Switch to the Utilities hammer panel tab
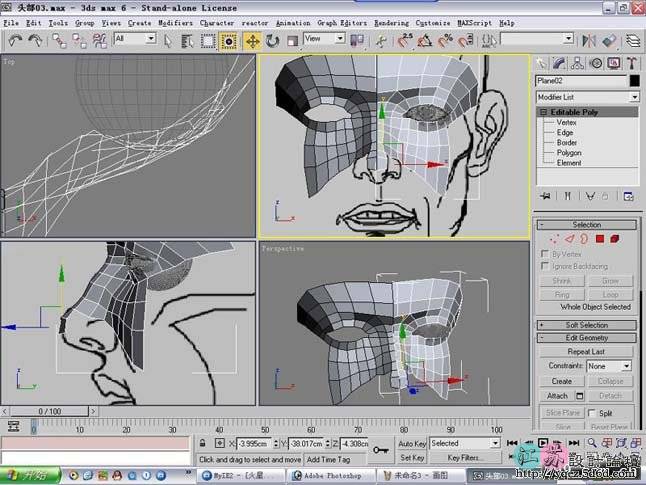 pos(632,63)
